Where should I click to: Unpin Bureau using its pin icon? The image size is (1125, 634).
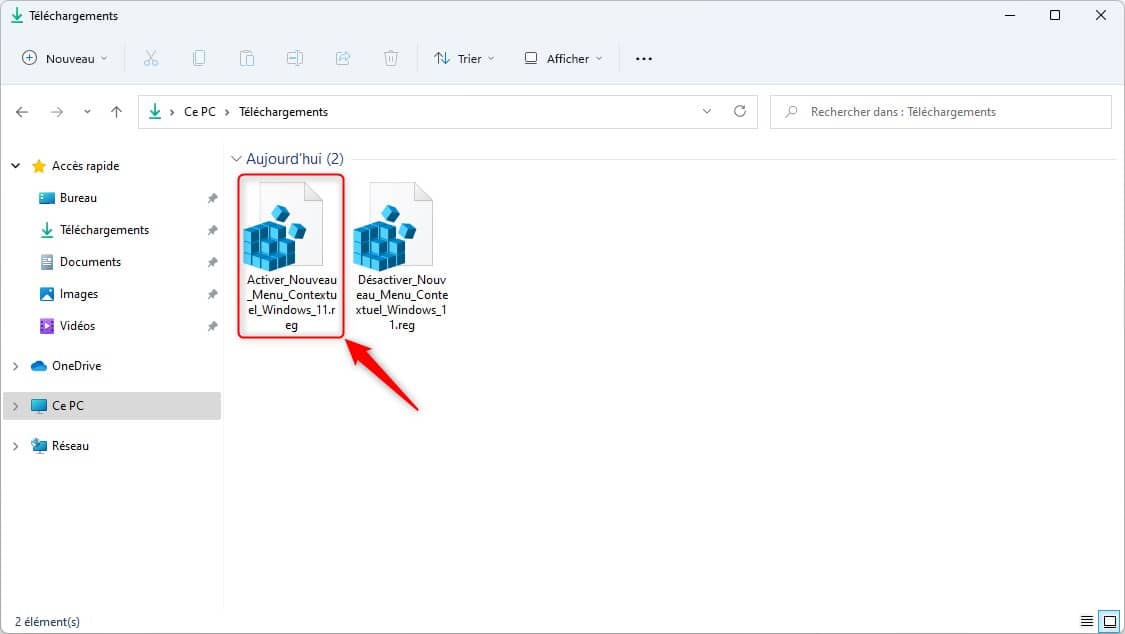pos(212,198)
